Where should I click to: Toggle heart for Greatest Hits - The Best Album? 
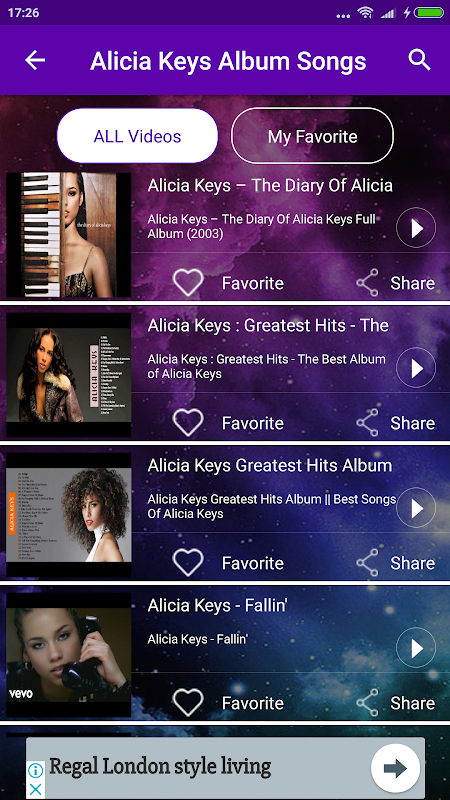tap(188, 423)
